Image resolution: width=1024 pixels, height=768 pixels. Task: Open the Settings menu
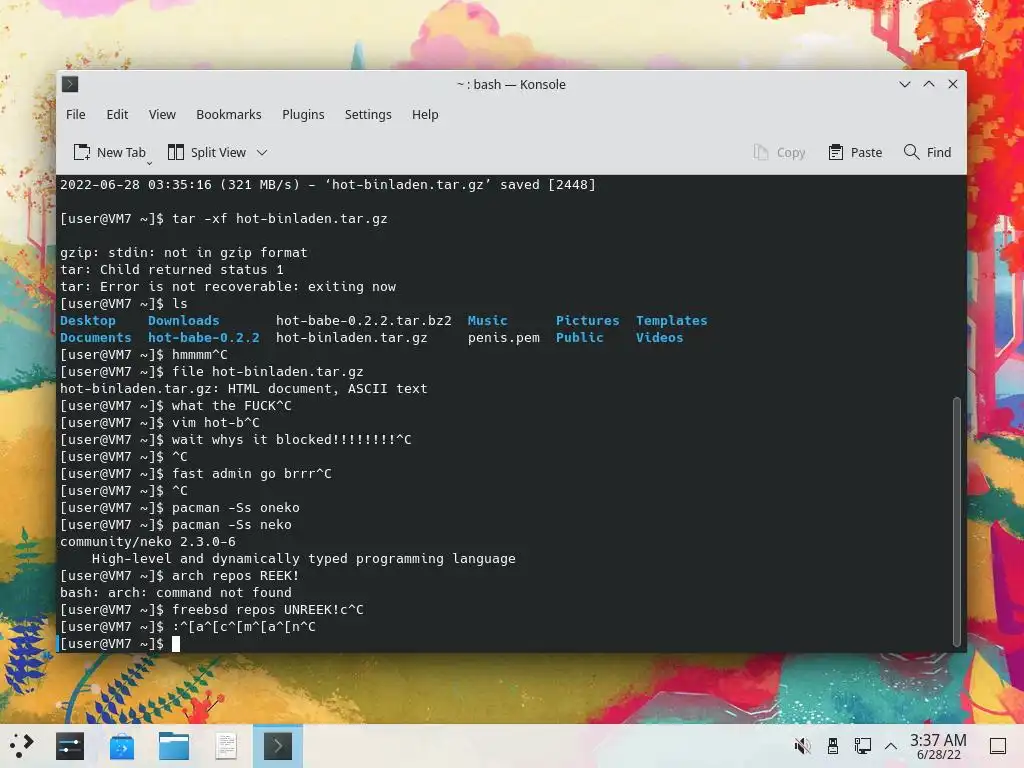pos(368,114)
